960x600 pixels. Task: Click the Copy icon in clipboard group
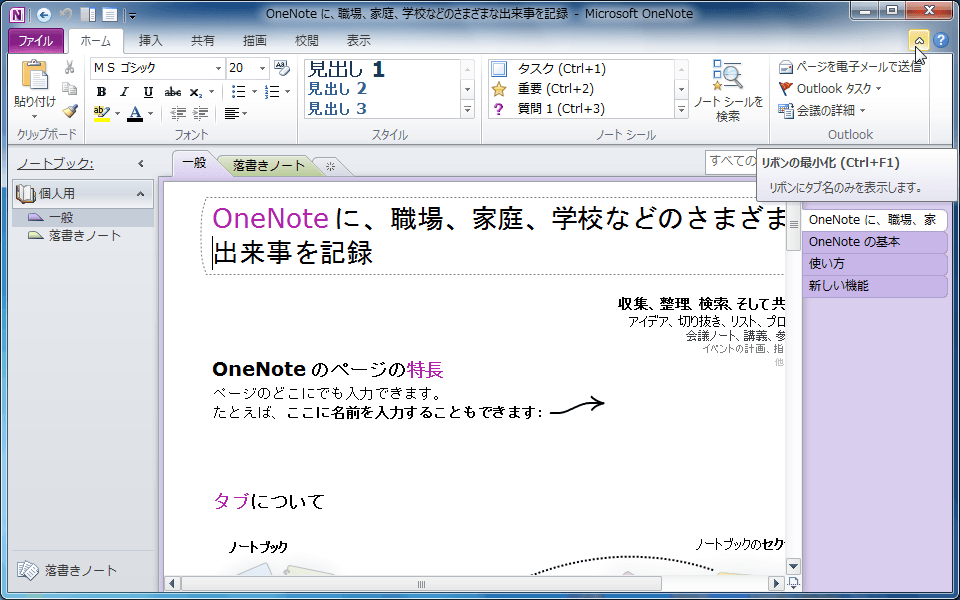pyautogui.click(x=70, y=89)
